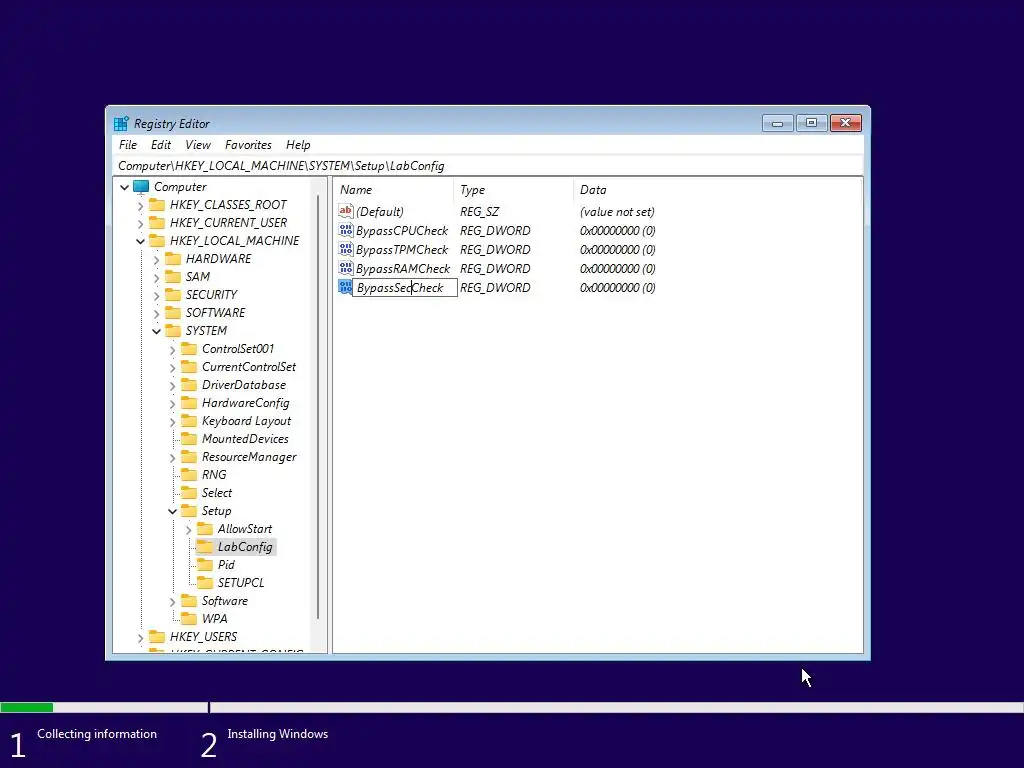Click the Keyboard Layout folder icon
The height and width of the screenshot is (768, 1024).
coord(189,421)
